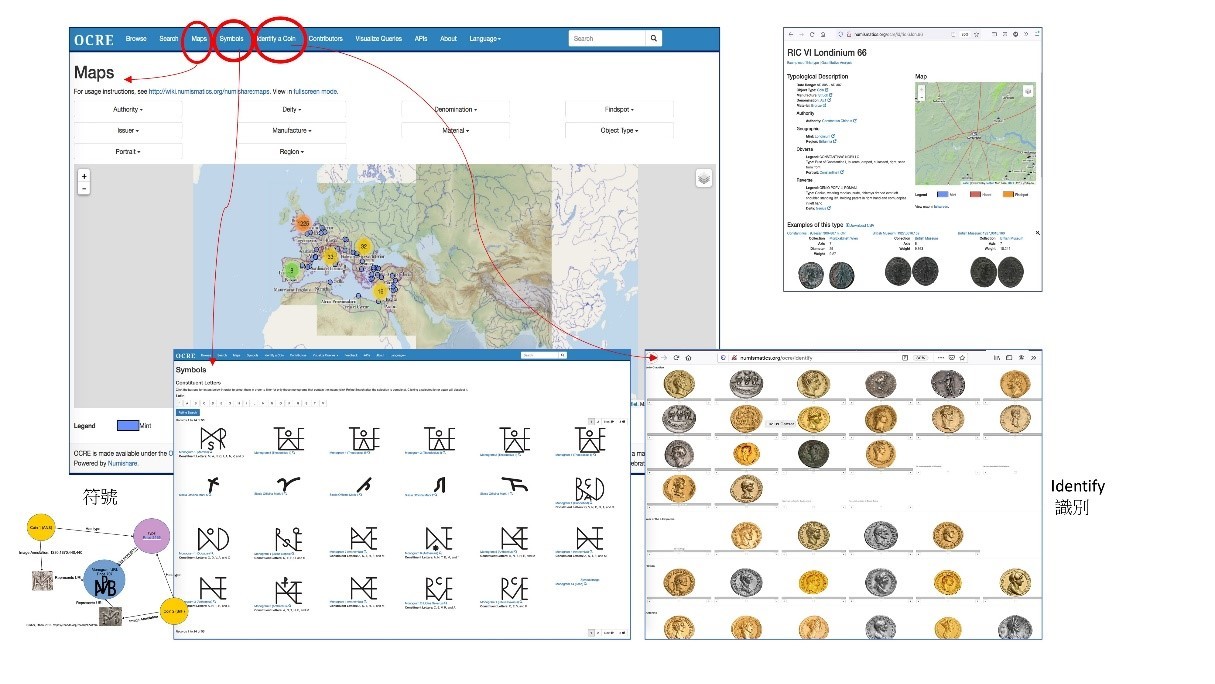1215x684 pixels.
Task: Expand the Language menu in navbar
Action: click(x=485, y=39)
